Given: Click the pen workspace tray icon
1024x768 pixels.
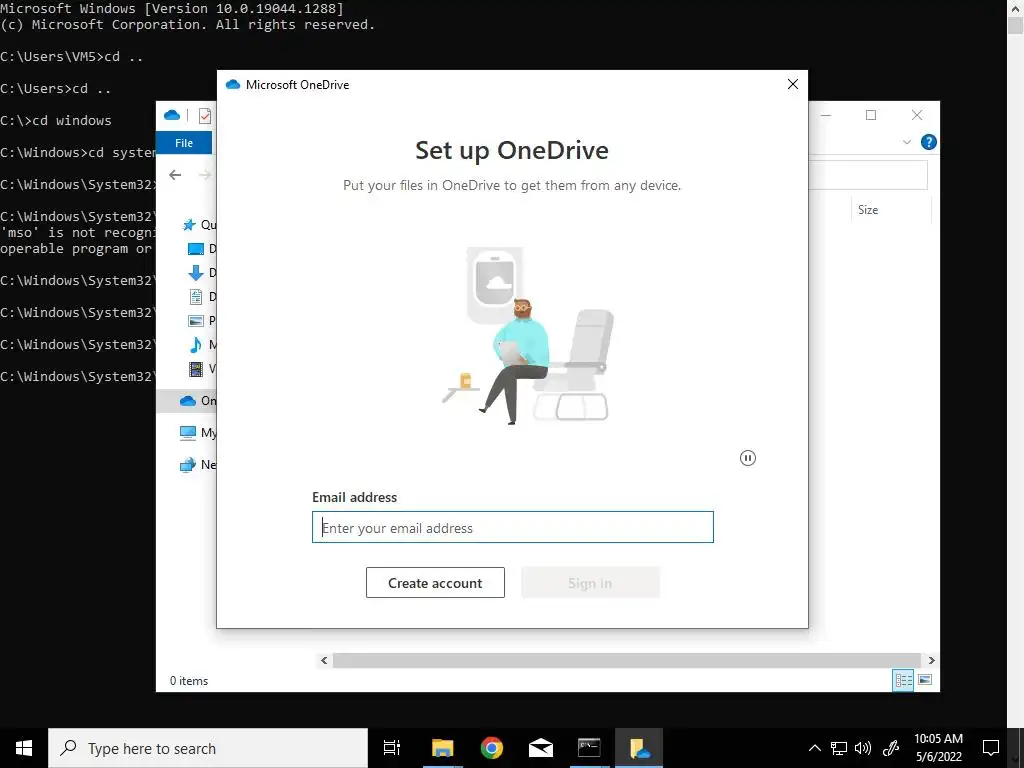Looking at the screenshot, I should tap(891, 748).
